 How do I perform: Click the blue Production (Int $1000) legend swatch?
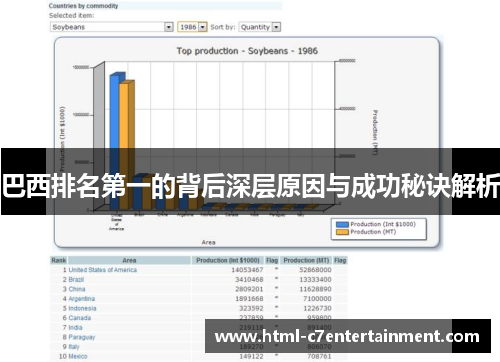pos(342,225)
